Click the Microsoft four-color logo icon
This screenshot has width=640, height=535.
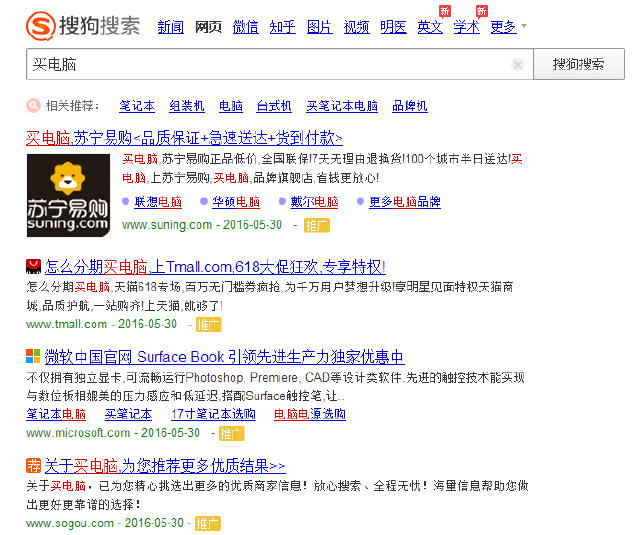pos(33,356)
